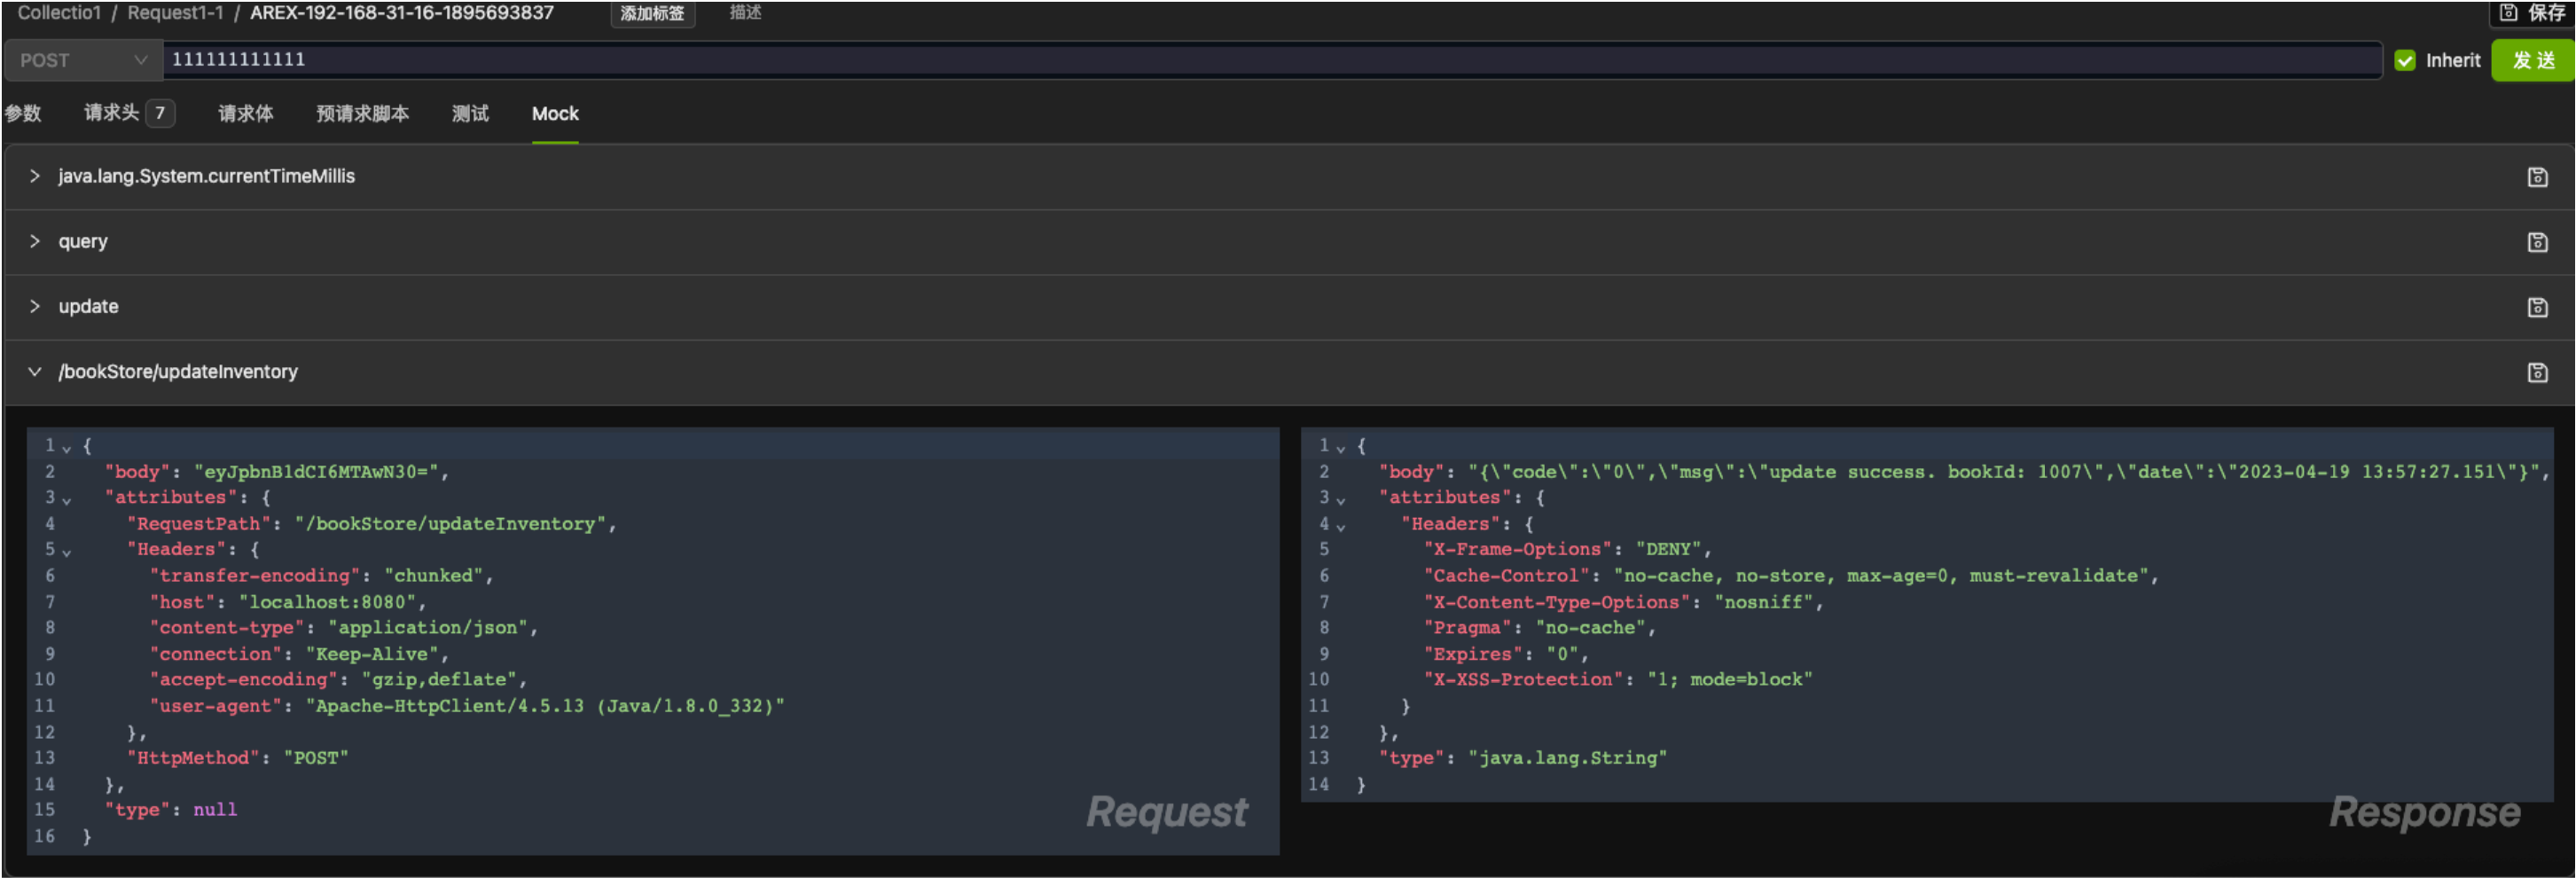Click the "type": "java.lang.String" line
The image size is (2576, 878).
[1523, 758]
